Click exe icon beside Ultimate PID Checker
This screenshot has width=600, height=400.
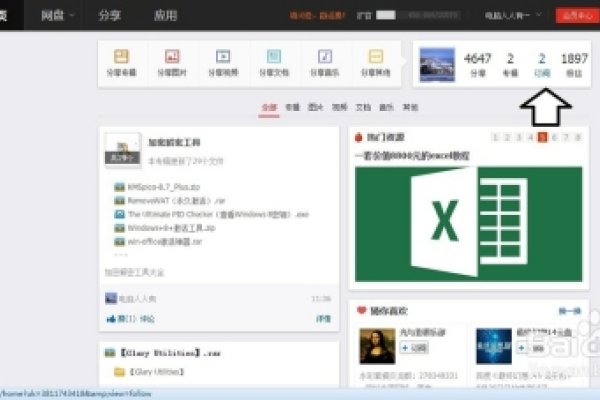tap(119, 214)
